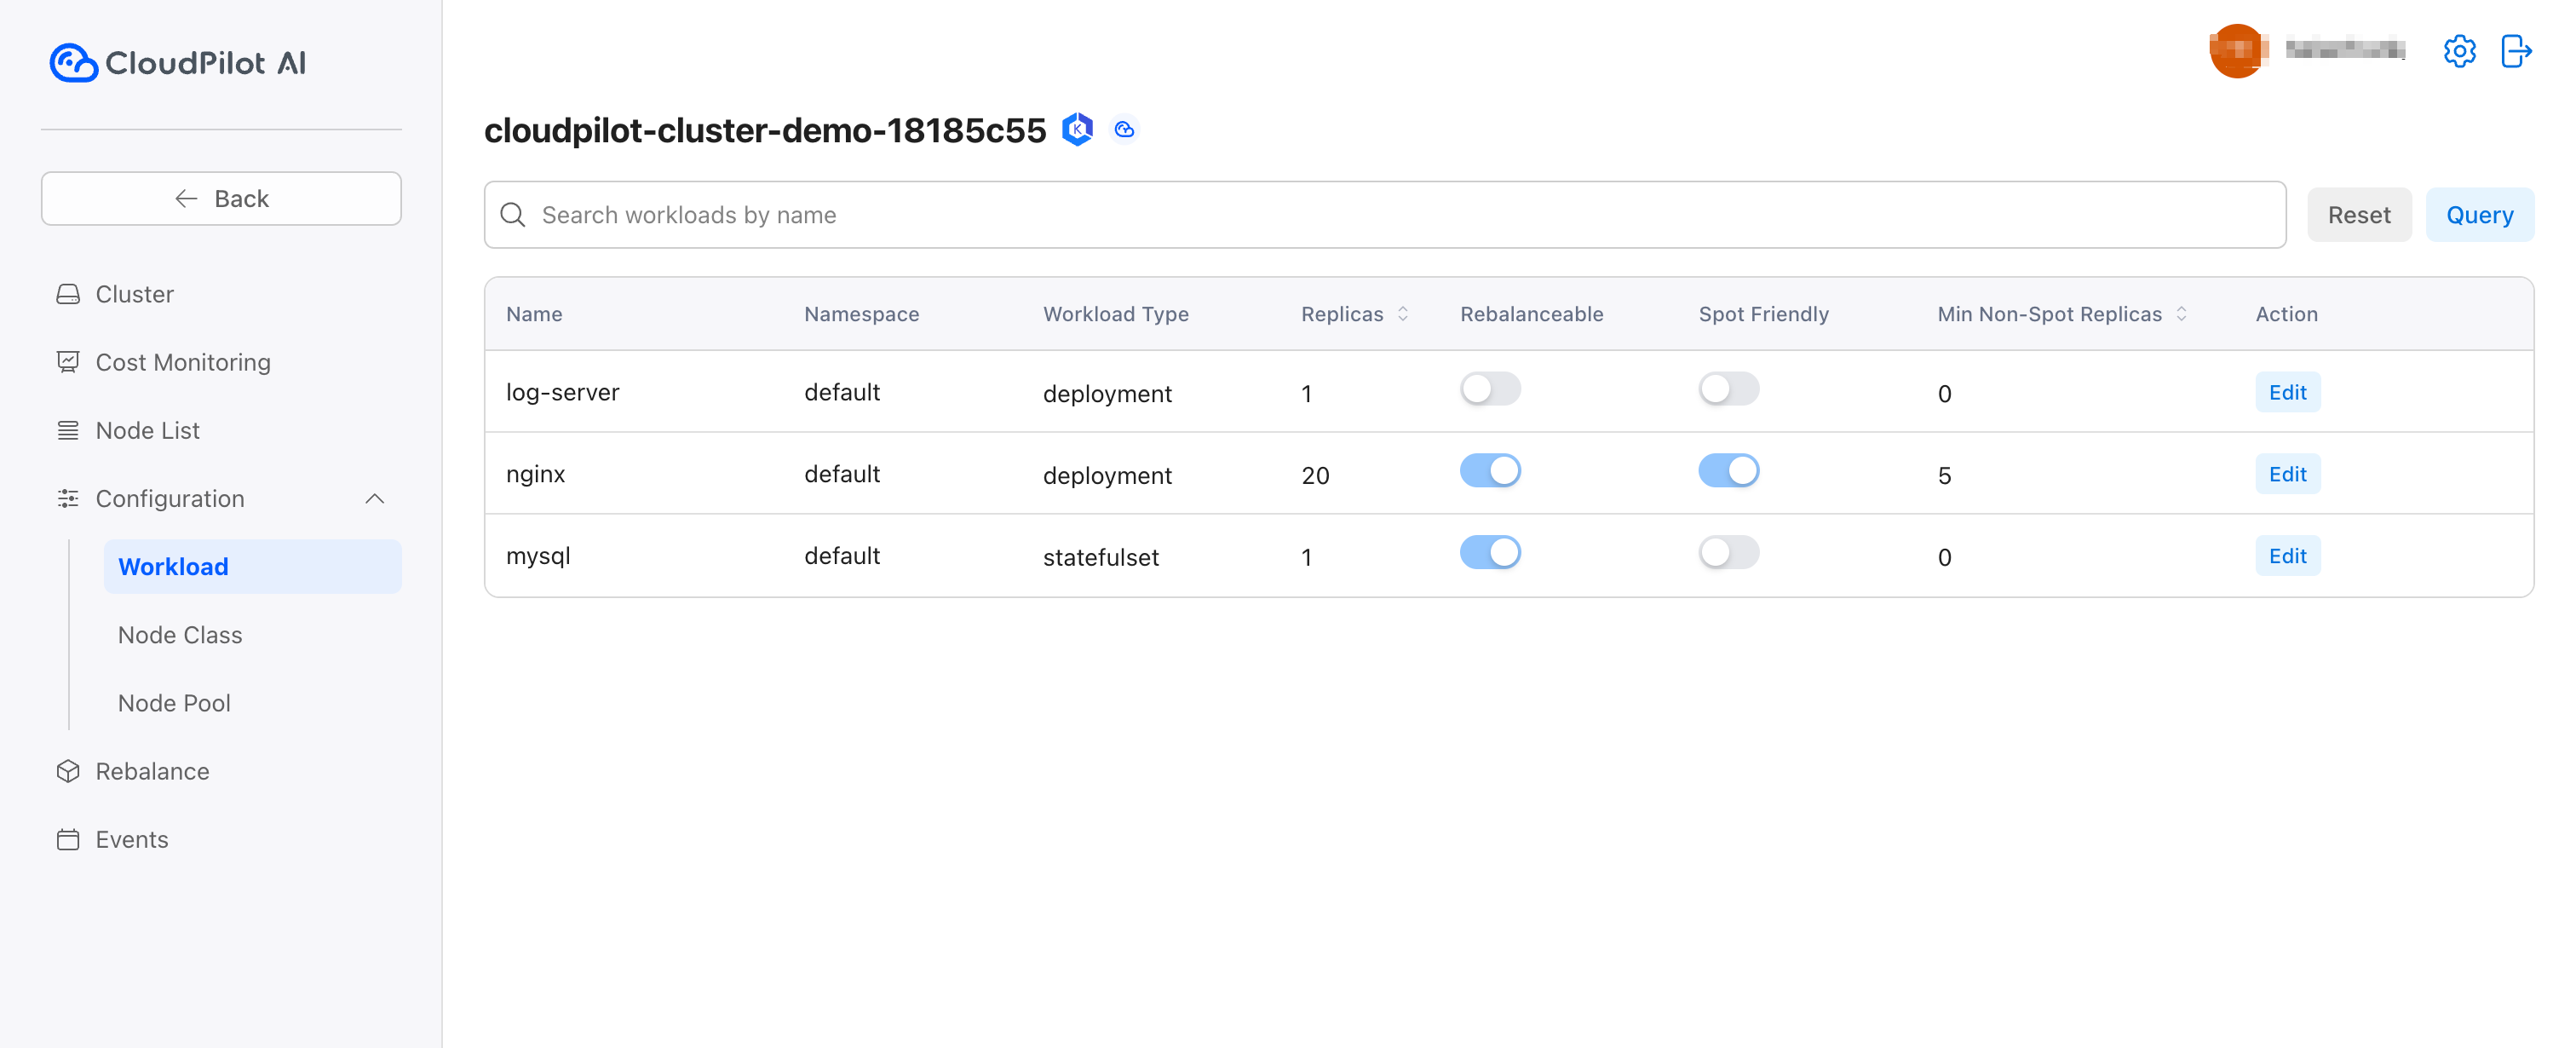Select Node Class under Configuration
This screenshot has height=1048, width=2576.
click(180, 634)
